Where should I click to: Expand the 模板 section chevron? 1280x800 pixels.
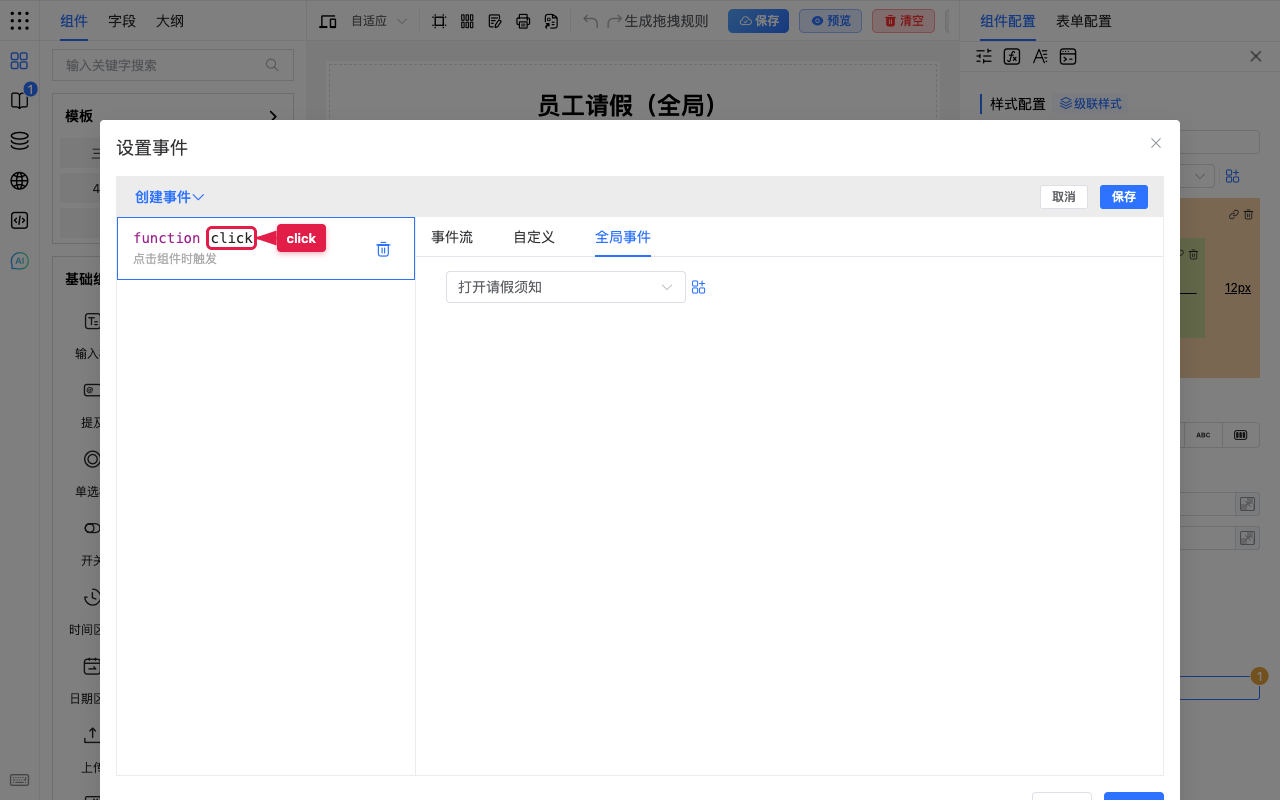[x=273, y=116]
